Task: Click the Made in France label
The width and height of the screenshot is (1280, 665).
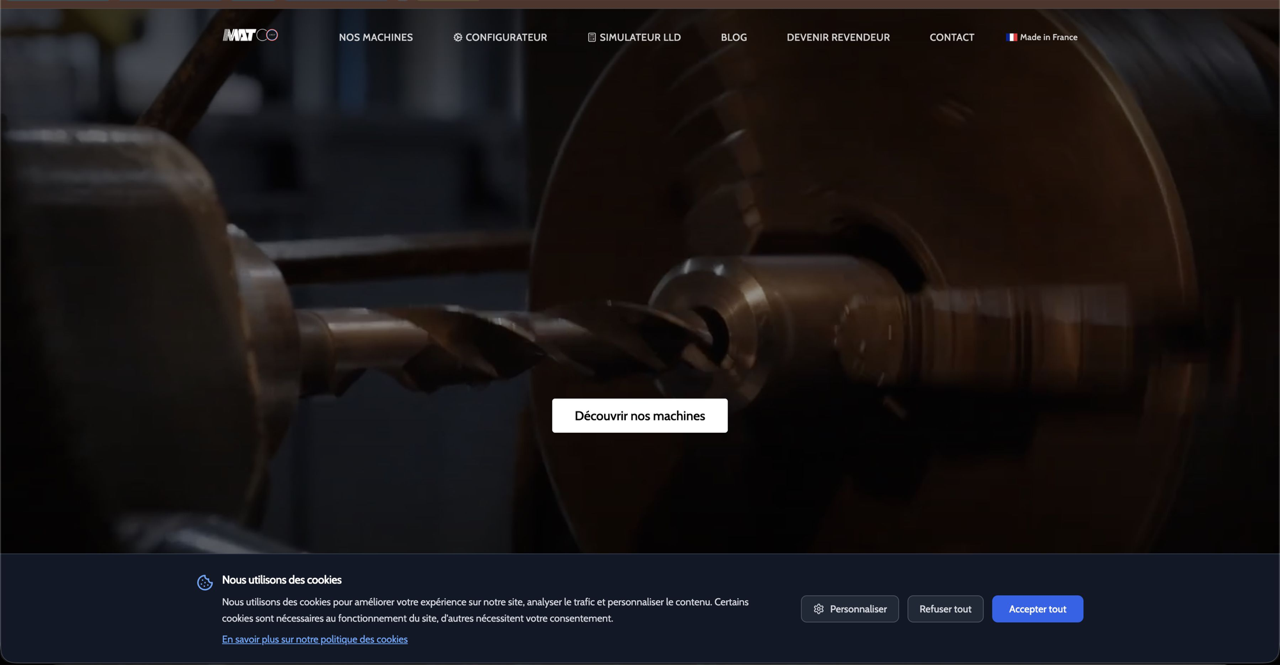Action: pyautogui.click(x=1048, y=37)
